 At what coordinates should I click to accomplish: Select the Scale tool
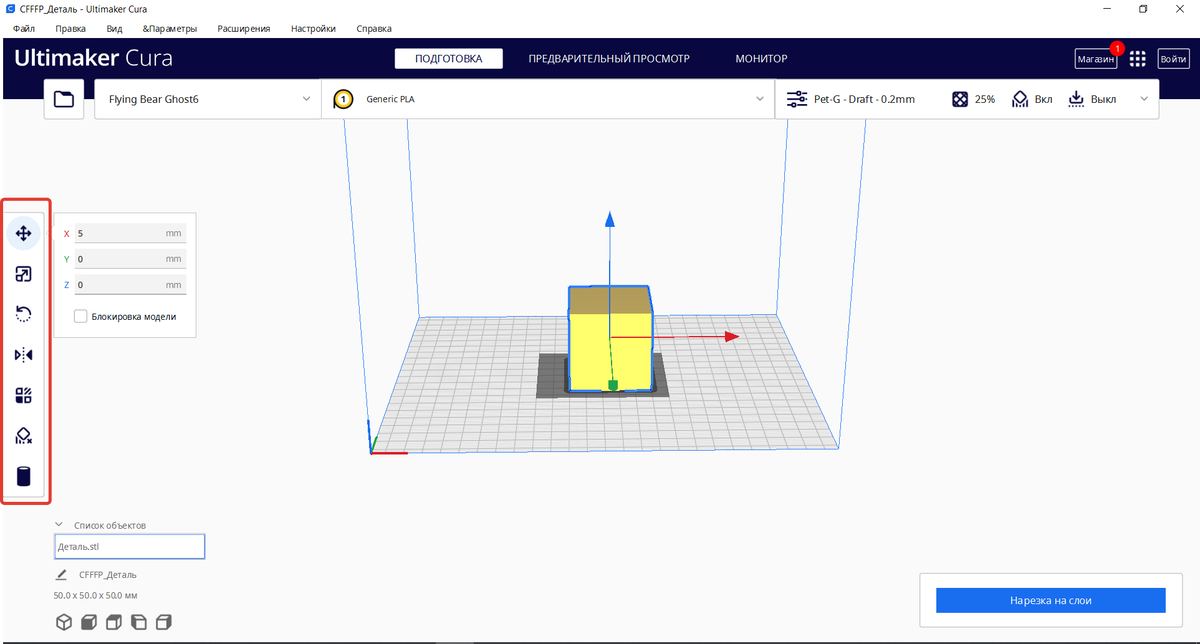pyautogui.click(x=24, y=274)
